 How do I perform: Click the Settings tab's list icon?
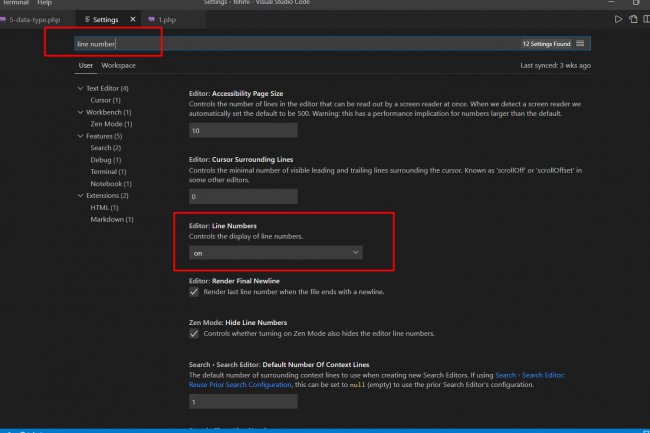click(86, 19)
